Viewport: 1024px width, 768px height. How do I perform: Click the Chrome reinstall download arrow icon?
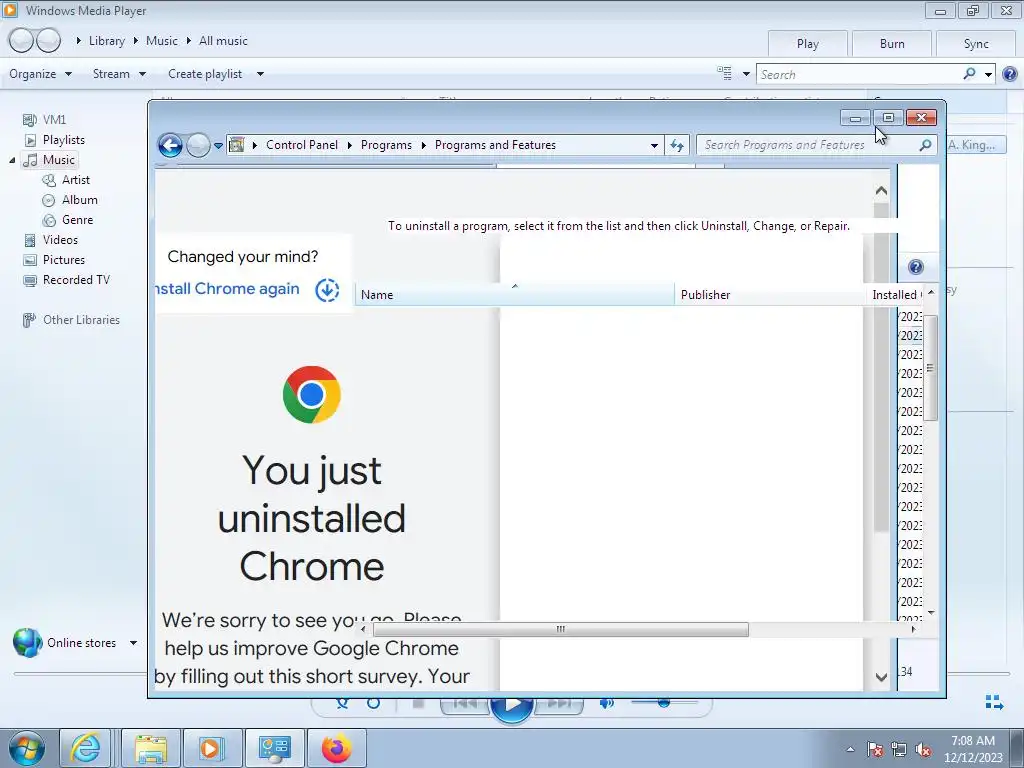point(327,289)
